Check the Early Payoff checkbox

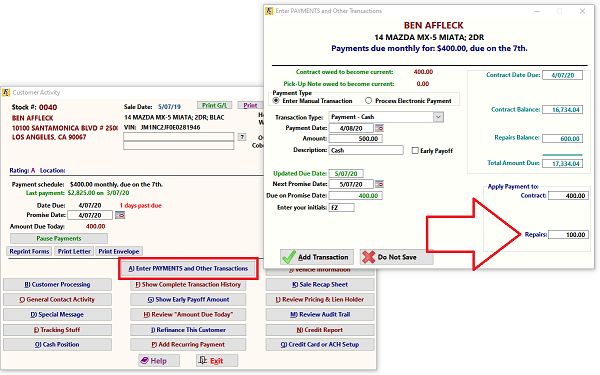[x=415, y=151]
